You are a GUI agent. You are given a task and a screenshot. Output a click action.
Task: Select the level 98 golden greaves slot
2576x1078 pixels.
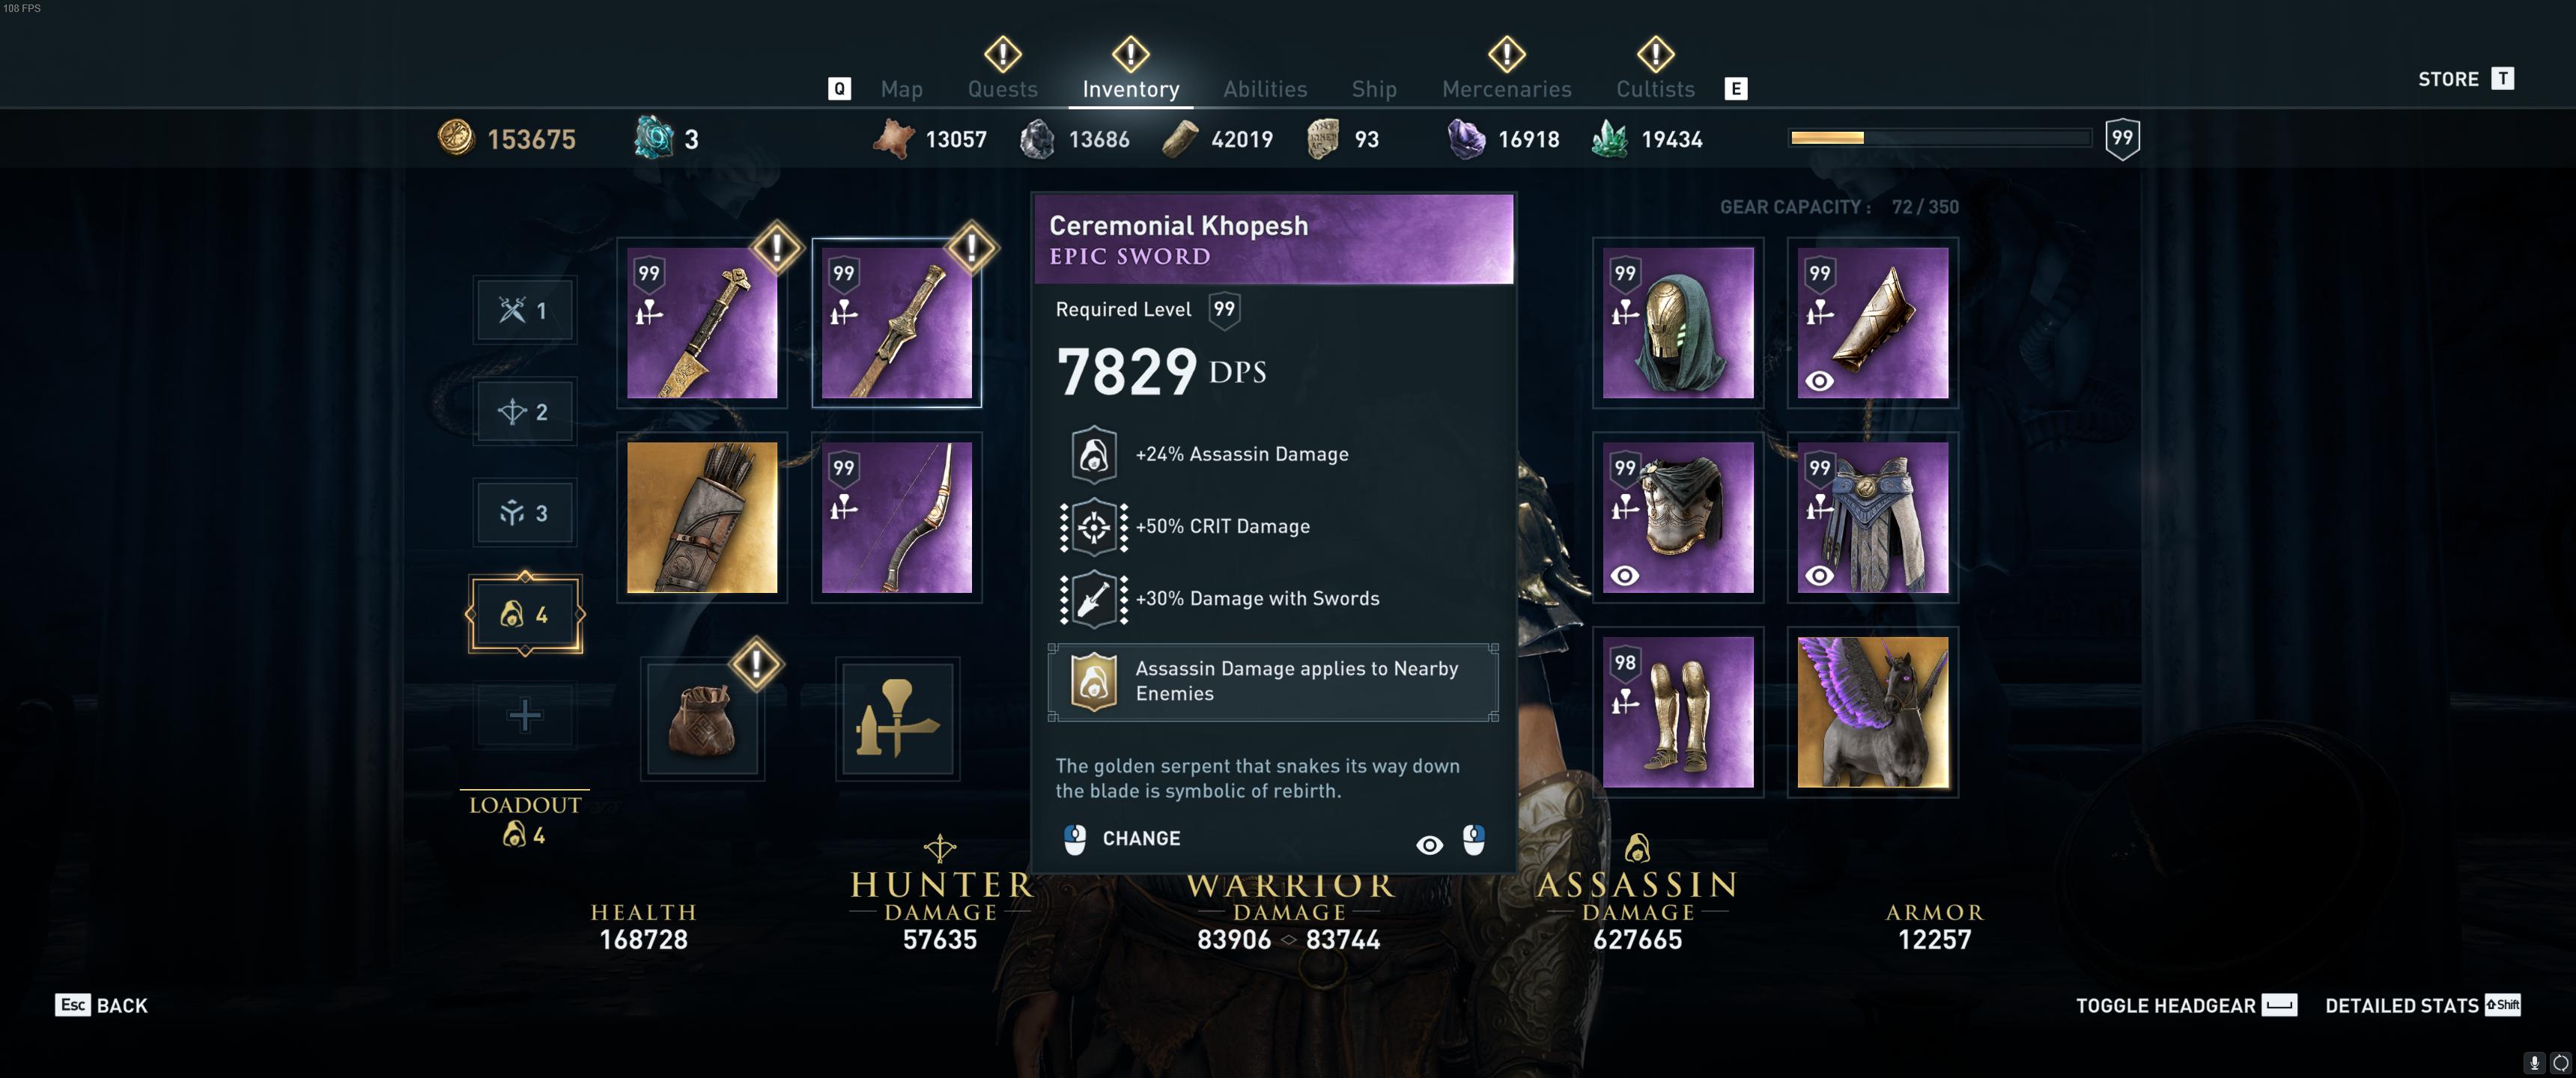(1677, 712)
